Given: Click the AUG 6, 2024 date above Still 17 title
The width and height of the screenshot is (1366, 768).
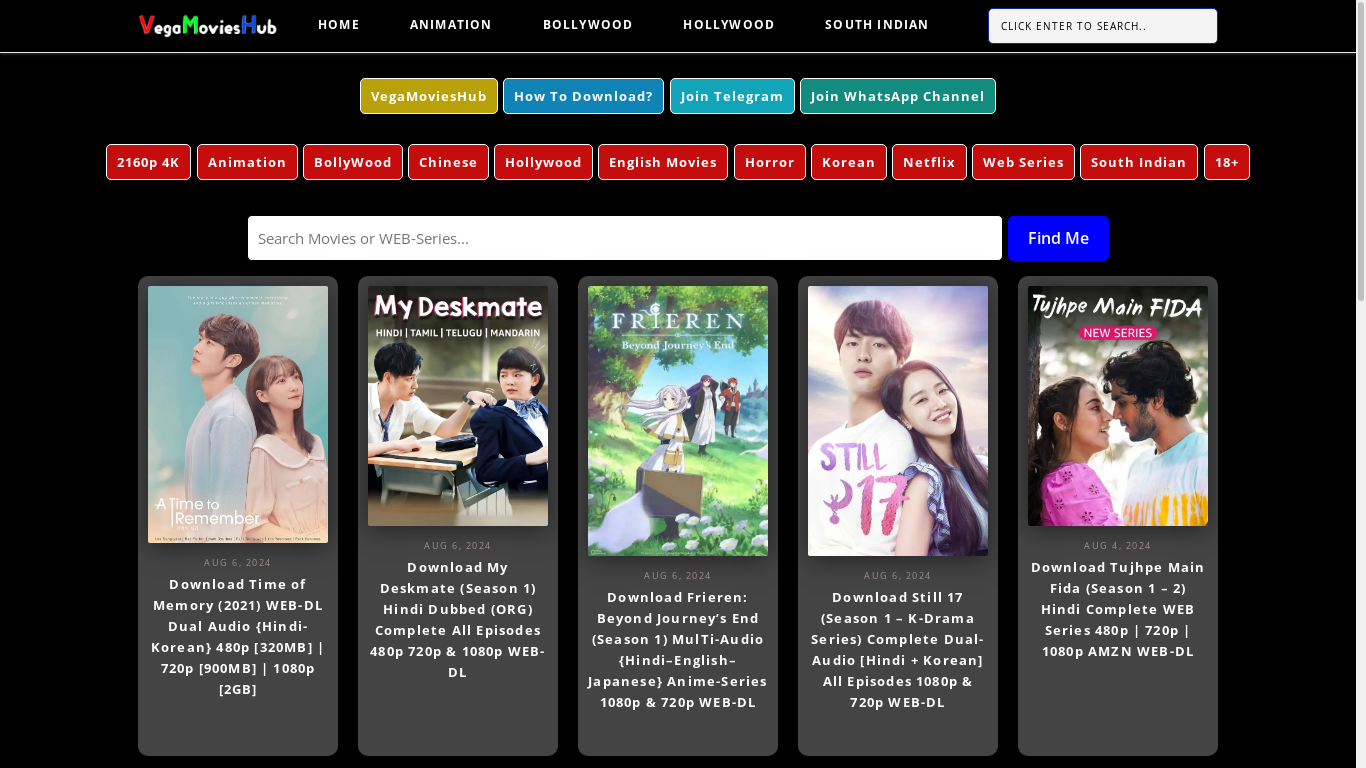Looking at the screenshot, I should pyautogui.click(x=898, y=576).
